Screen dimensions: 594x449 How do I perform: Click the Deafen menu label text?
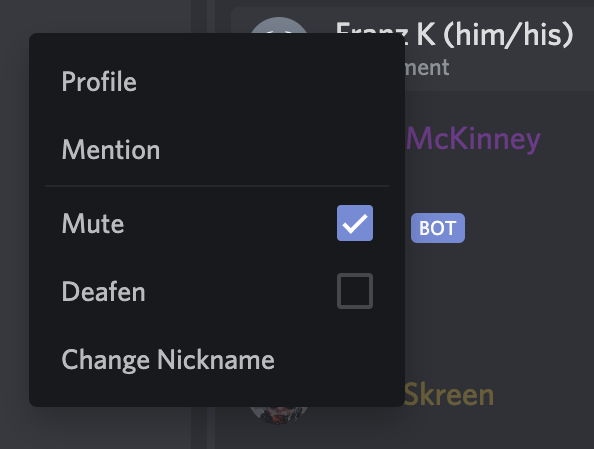pos(103,291)
